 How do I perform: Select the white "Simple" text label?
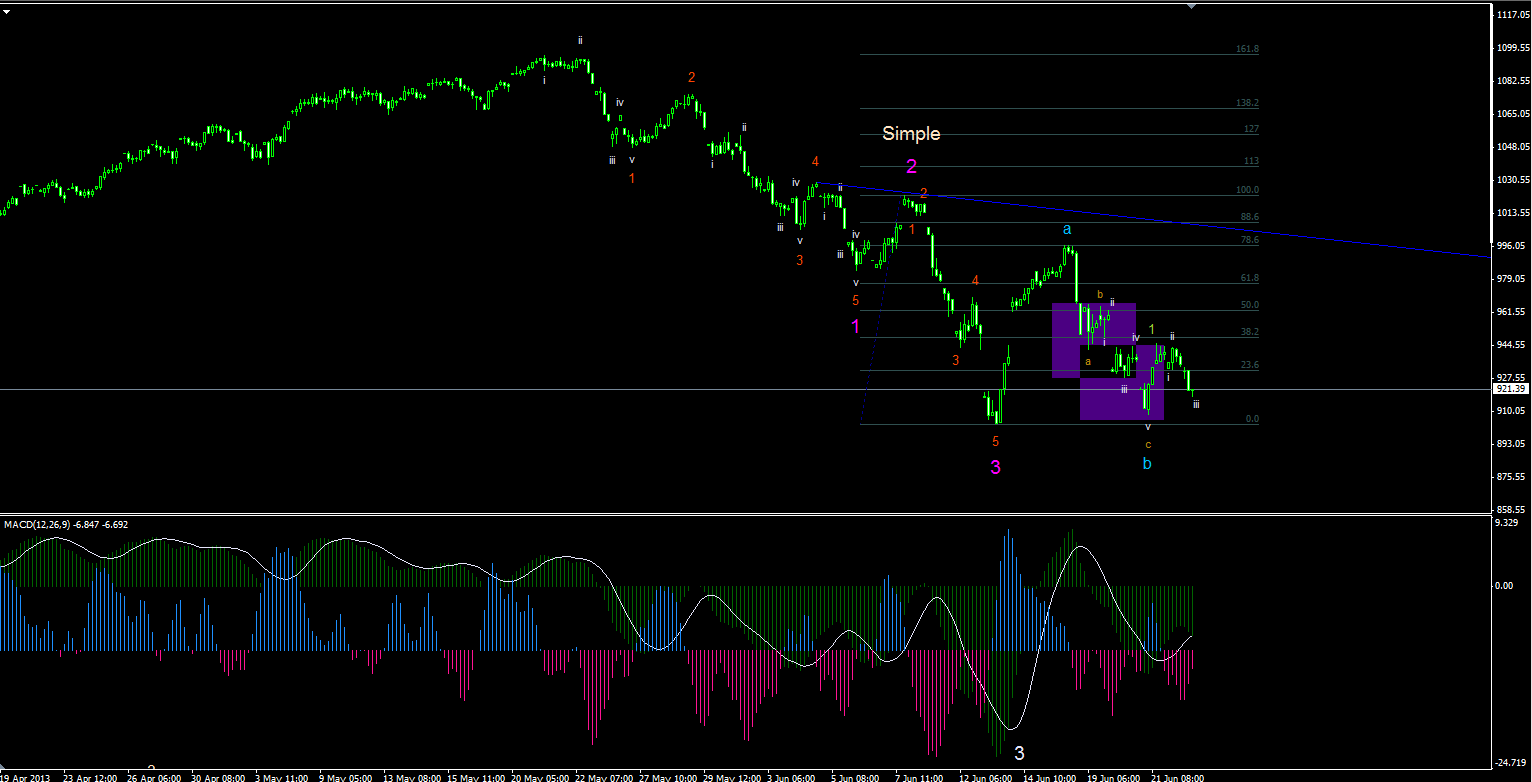[911, 133]
